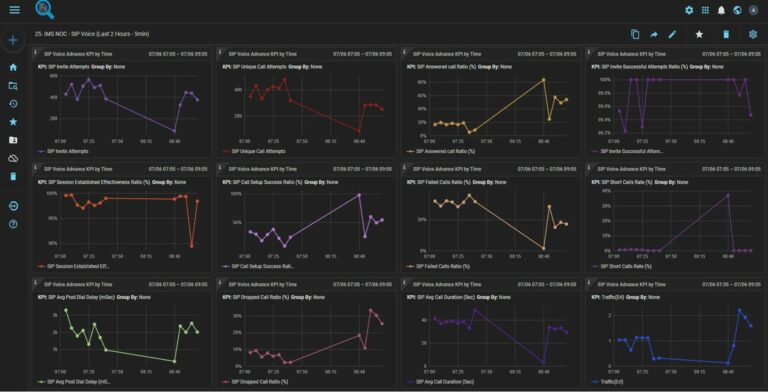Copy the dashboard using the copy icon
768x392 pixels.
click(635, 34)
